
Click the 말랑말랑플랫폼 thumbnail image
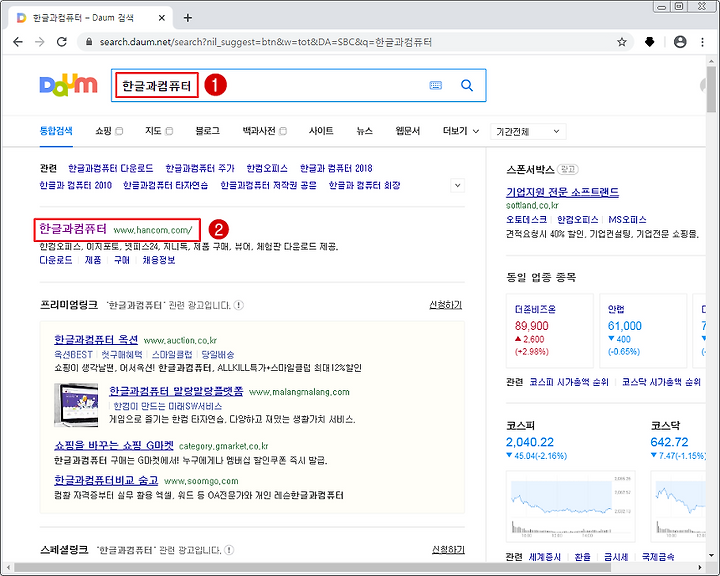pyautogui.click(x=76, y=405)
